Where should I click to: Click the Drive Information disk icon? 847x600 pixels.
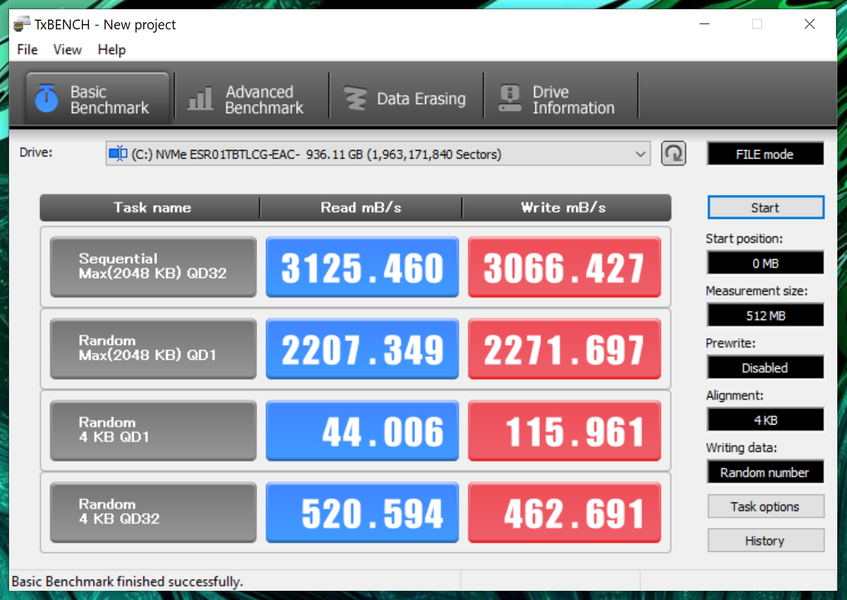pyautogui.click(x=510, y=98)
